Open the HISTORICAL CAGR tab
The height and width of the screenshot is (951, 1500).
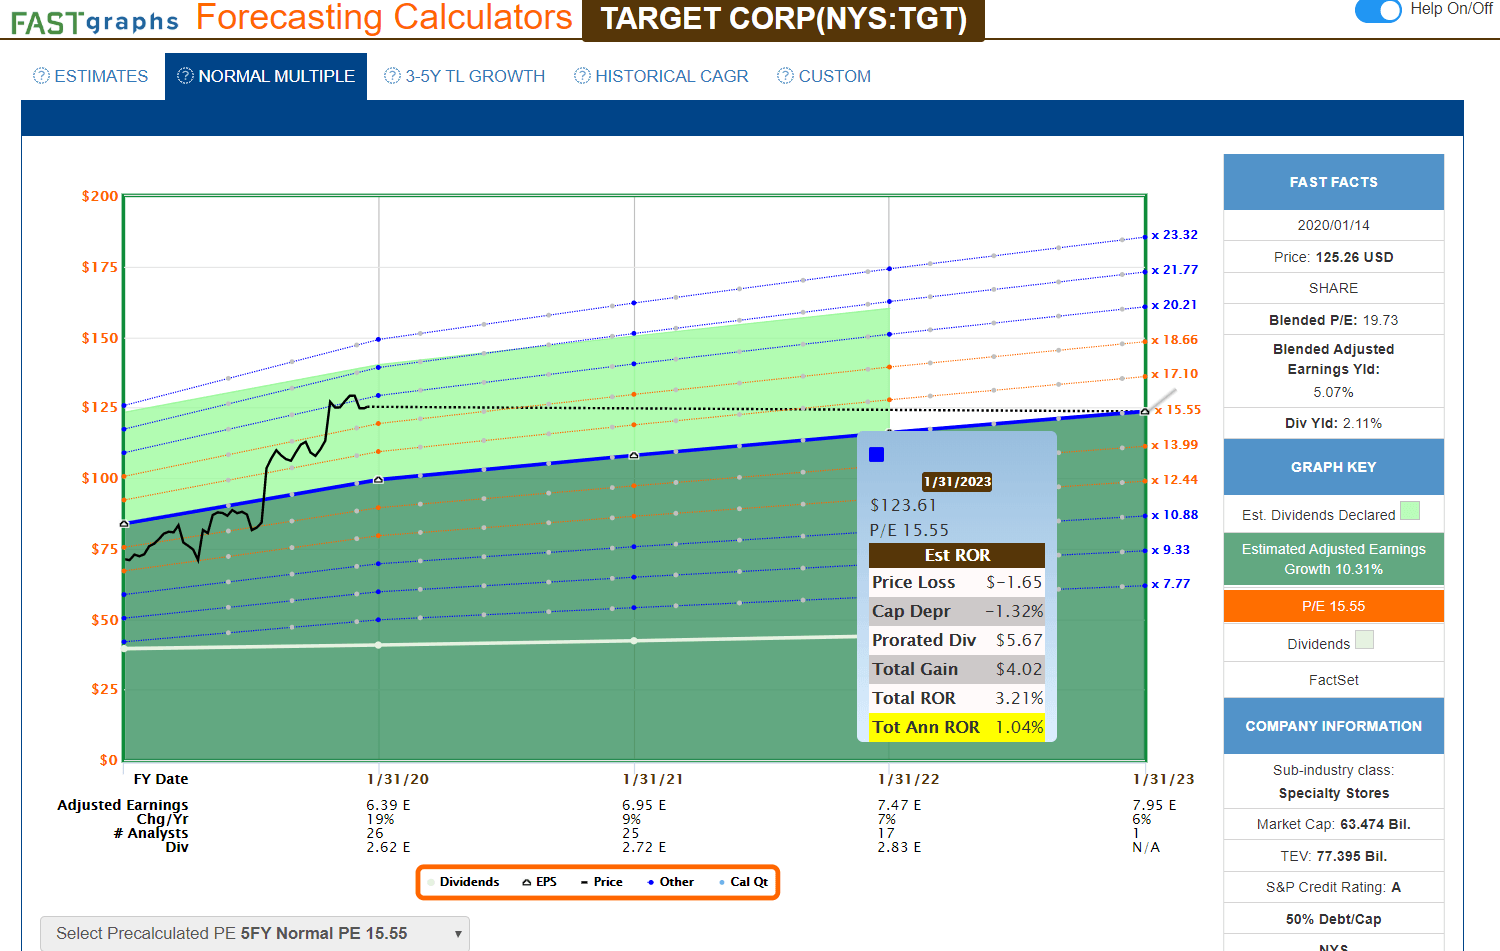click(672, 76)
